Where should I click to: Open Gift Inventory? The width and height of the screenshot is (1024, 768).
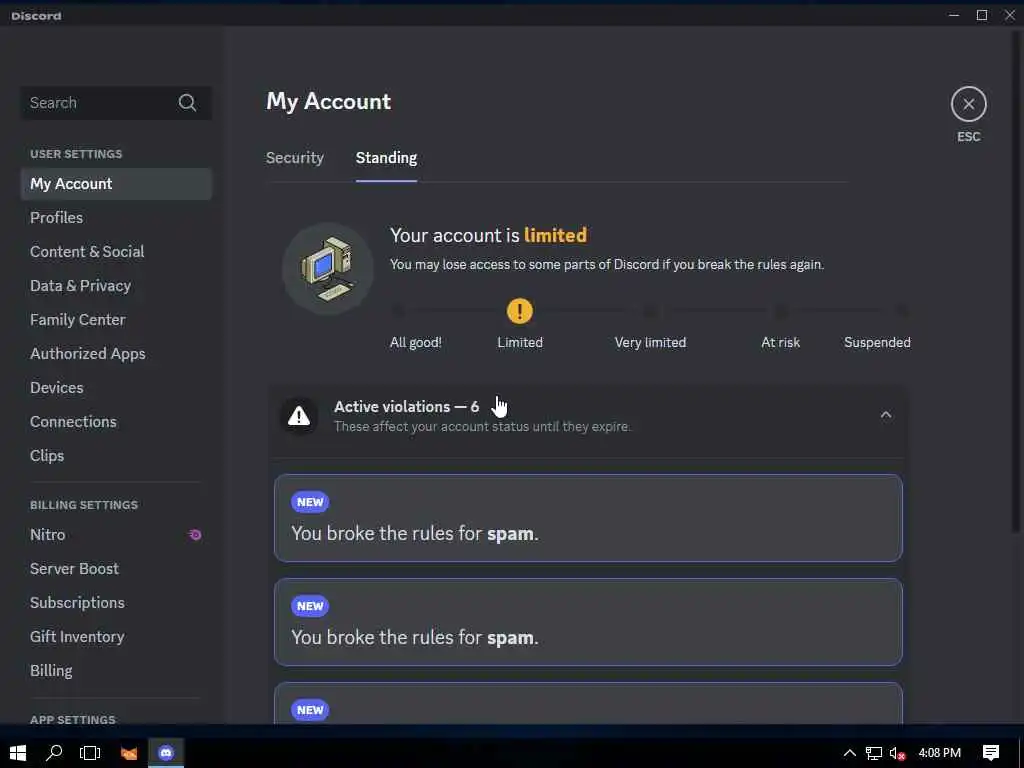click(x=116, y=637)
